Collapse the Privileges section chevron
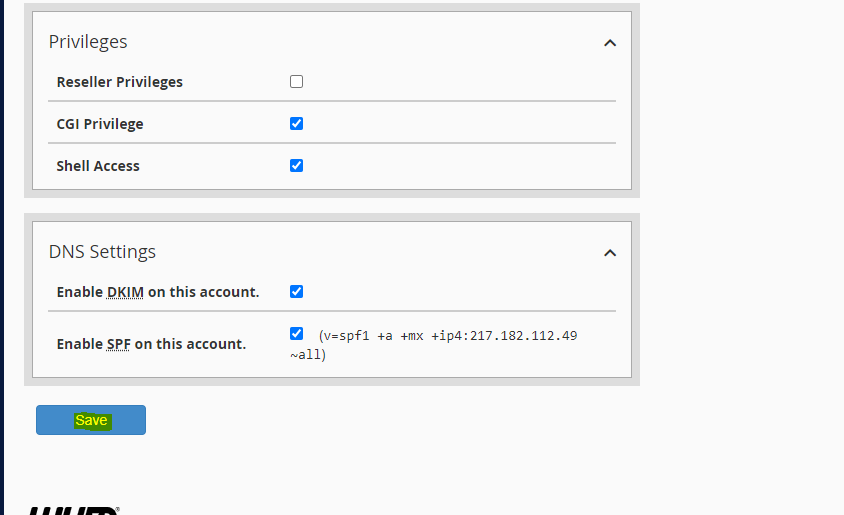The image size is (844, 515). 610,43
